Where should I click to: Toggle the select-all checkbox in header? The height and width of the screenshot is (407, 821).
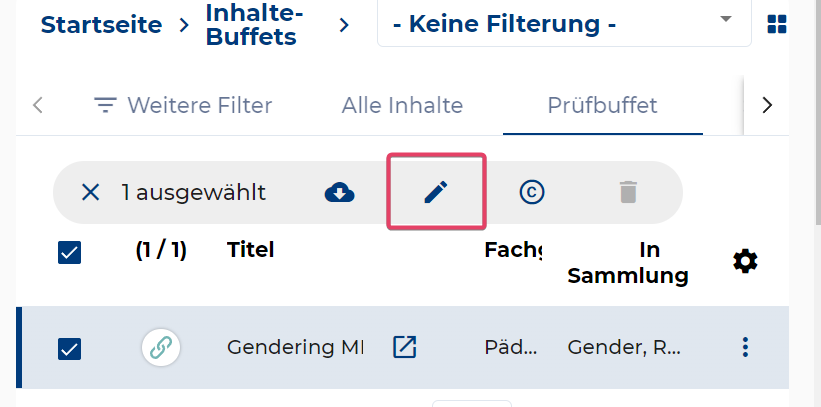click(69, 253)
